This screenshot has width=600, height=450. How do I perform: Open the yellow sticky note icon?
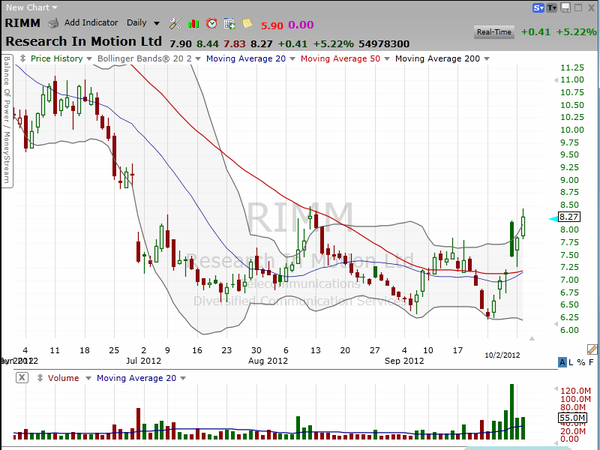[x=247, y=23]
